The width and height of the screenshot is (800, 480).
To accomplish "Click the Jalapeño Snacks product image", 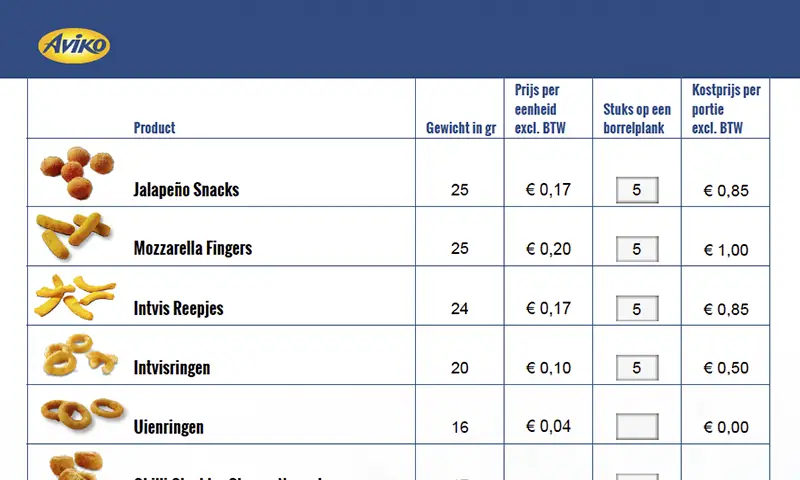I will pos(79,173).
